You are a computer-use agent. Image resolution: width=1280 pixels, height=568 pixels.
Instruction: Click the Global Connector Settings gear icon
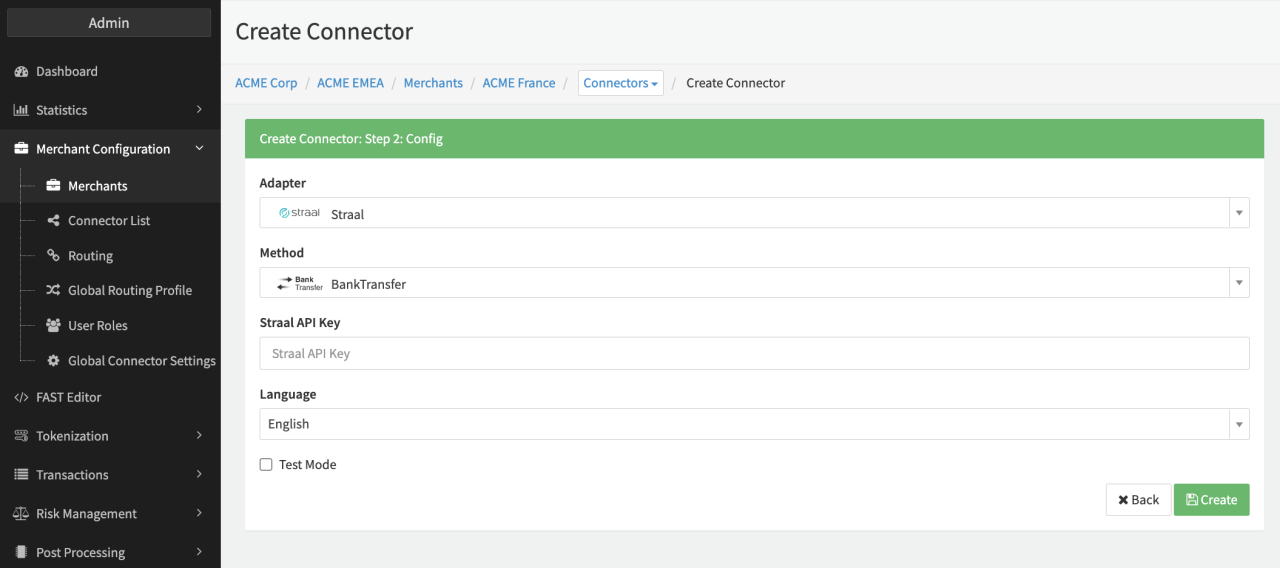(54, 361)
